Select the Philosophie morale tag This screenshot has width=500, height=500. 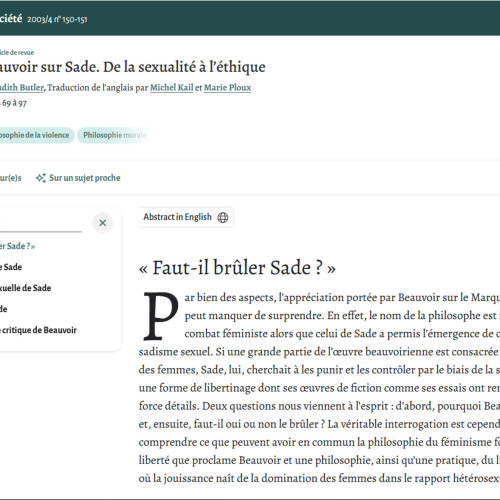click(113, 135)
